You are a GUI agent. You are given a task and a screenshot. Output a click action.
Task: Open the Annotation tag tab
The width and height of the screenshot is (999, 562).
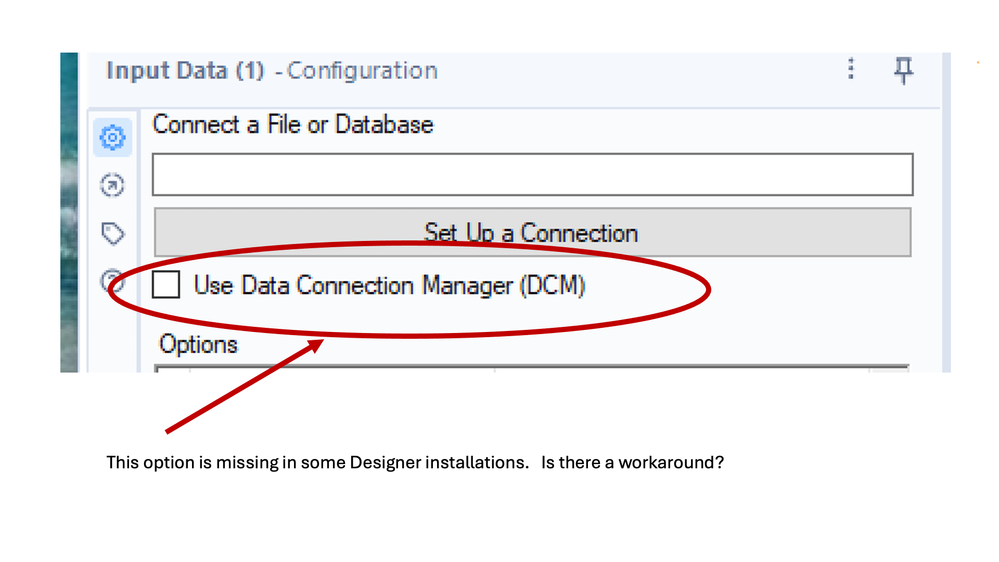(113, 234)
